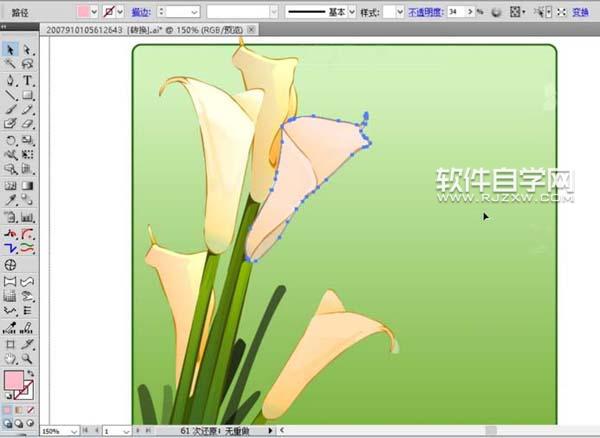Open the artboard number dropdown

click(x=126, y=431)
